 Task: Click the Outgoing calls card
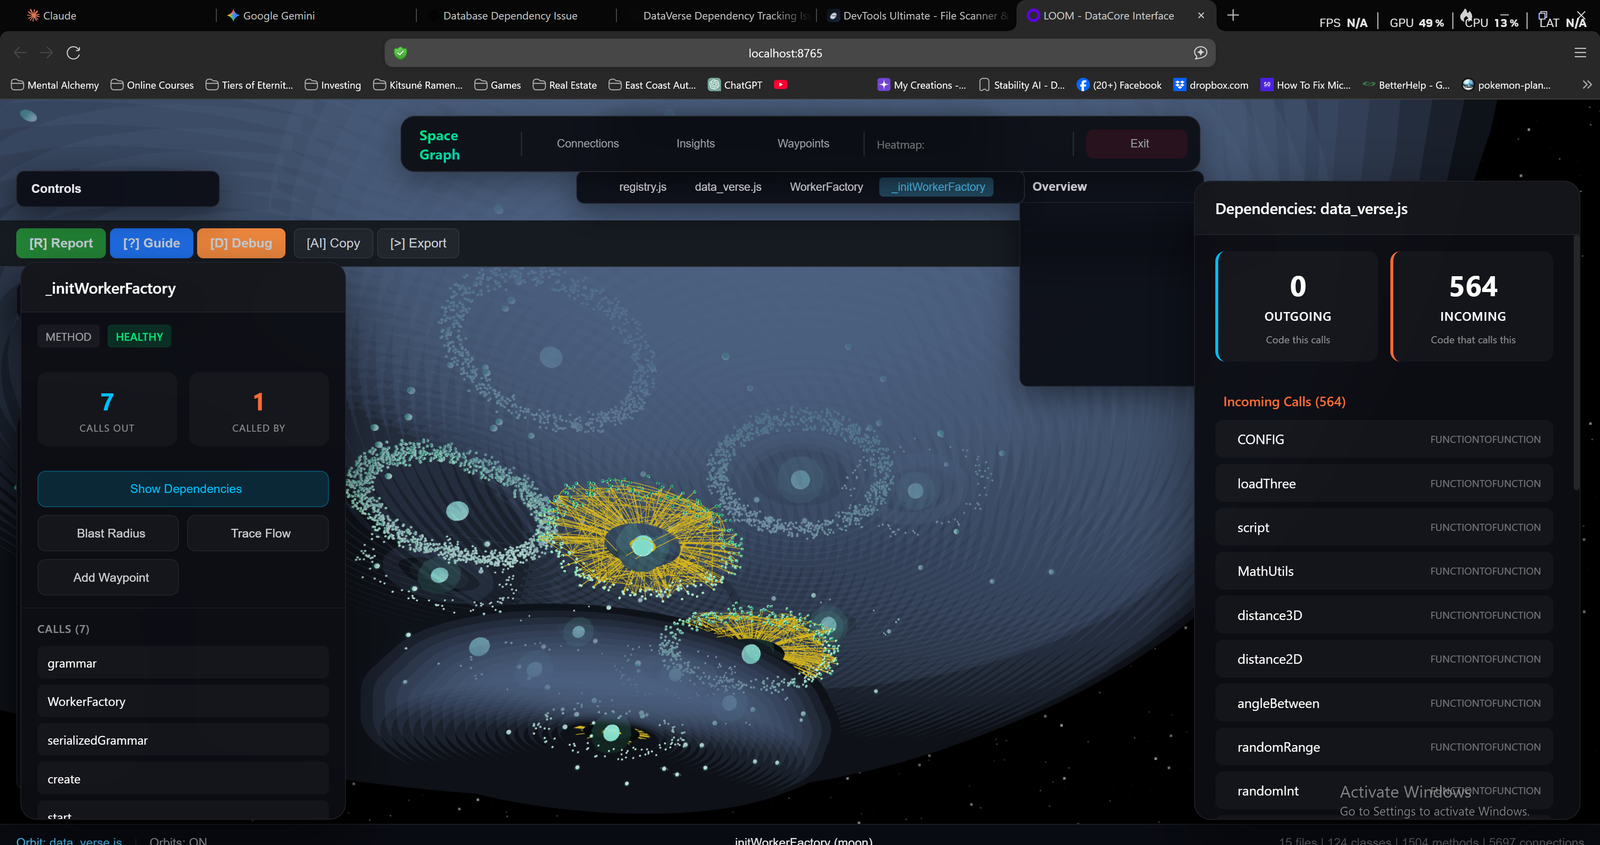[x=1297, y=306]
